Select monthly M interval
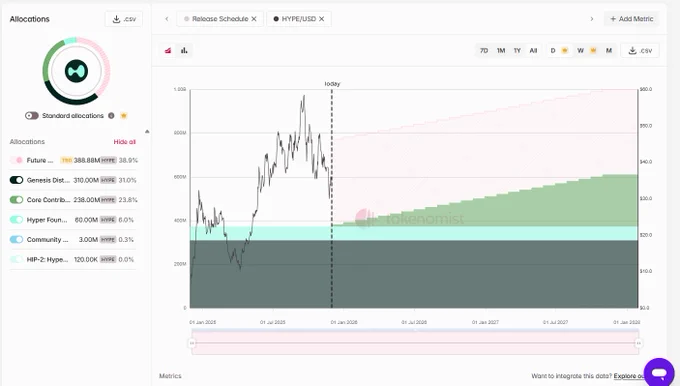Screen dimensions: 680x386 [x=609, y=51]
